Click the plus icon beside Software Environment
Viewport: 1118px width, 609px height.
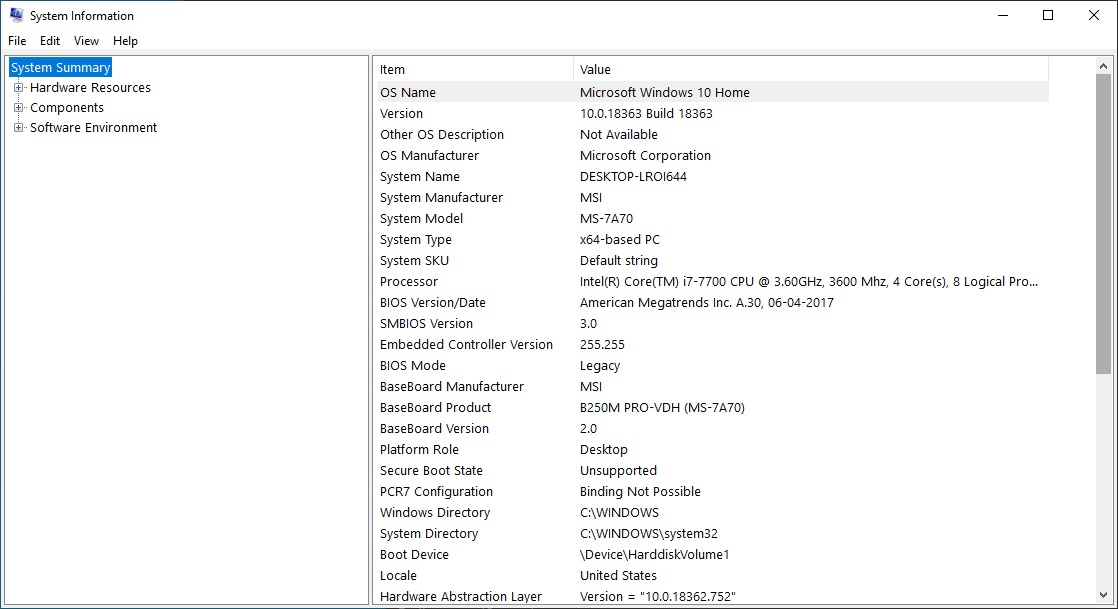pos(18,127)
